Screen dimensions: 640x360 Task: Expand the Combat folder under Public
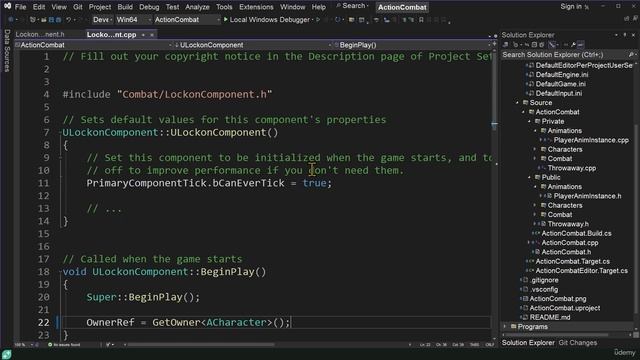(x=535, y=215)
